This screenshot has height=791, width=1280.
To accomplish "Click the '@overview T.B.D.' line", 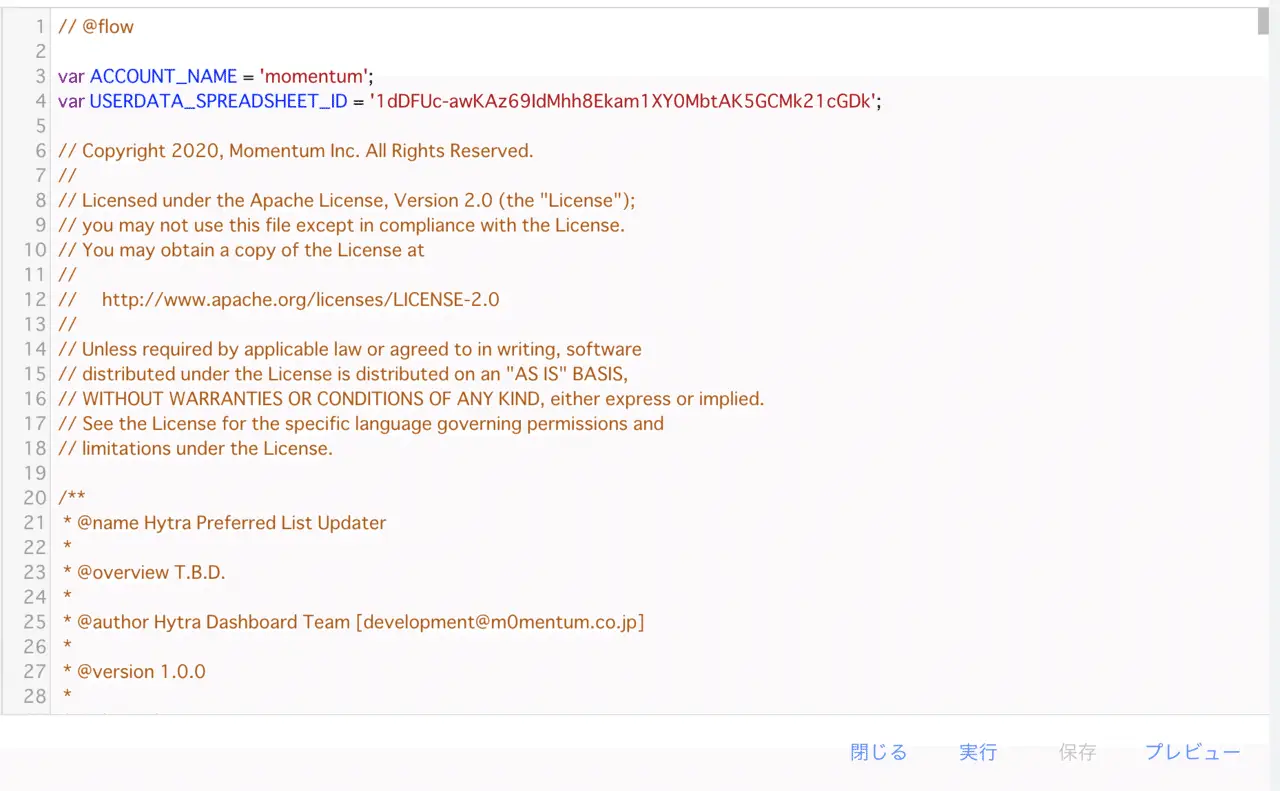I will (x=150, y=572).
